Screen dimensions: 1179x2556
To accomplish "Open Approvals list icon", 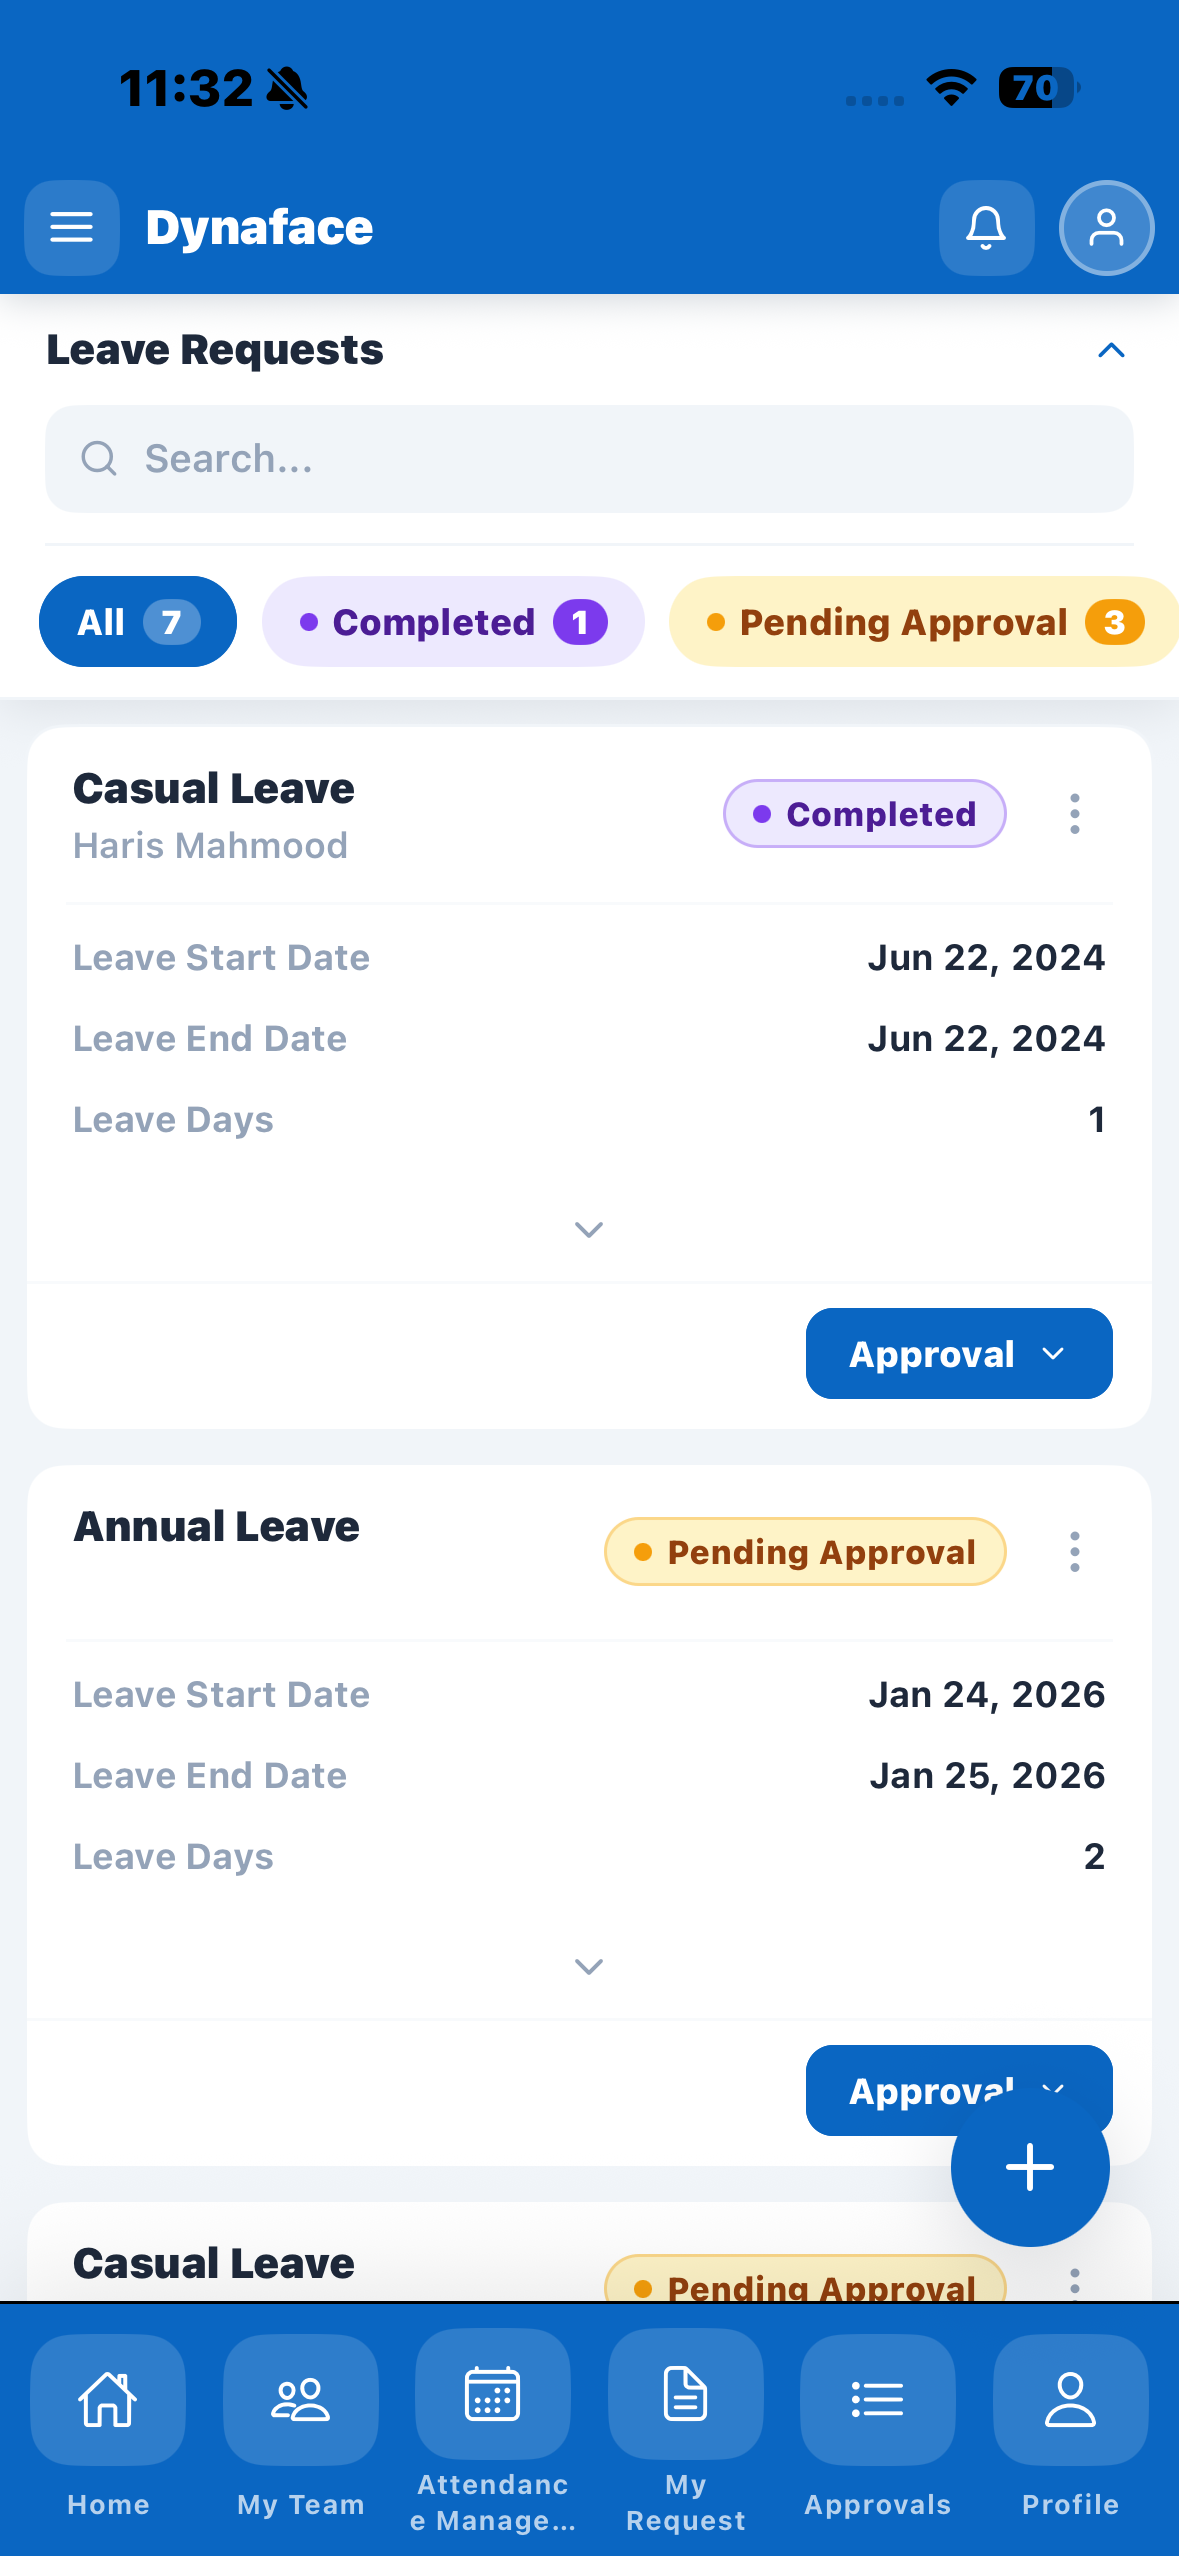I will [x=878, y=2400].
